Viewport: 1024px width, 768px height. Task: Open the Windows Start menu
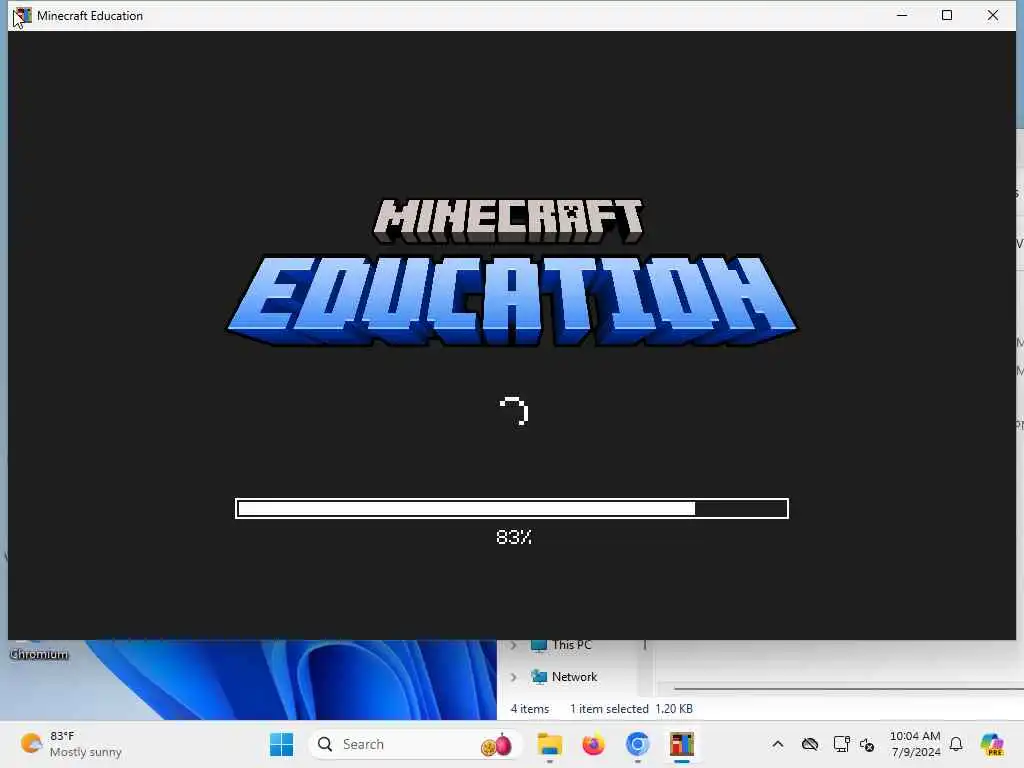(x=281, y=744)
